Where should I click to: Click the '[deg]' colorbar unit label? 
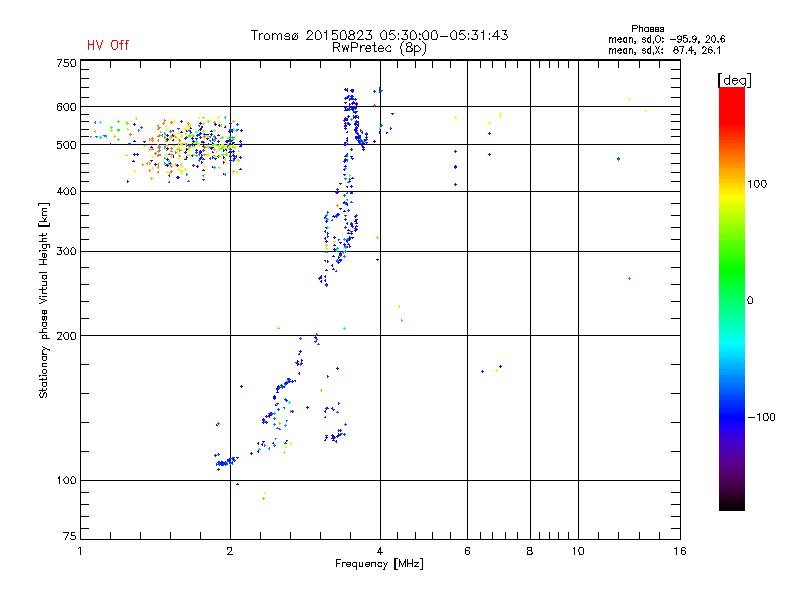[734, 80]
